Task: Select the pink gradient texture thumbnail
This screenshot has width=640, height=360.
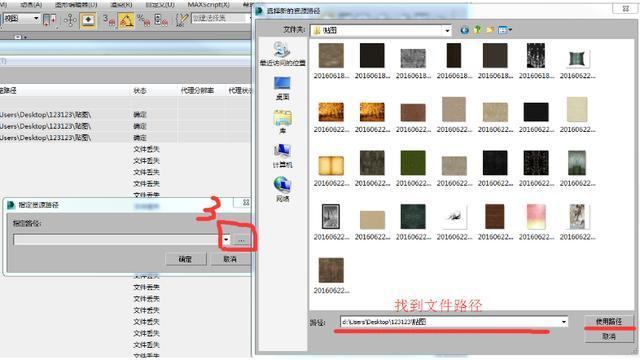Action: (x=536, y=217)
